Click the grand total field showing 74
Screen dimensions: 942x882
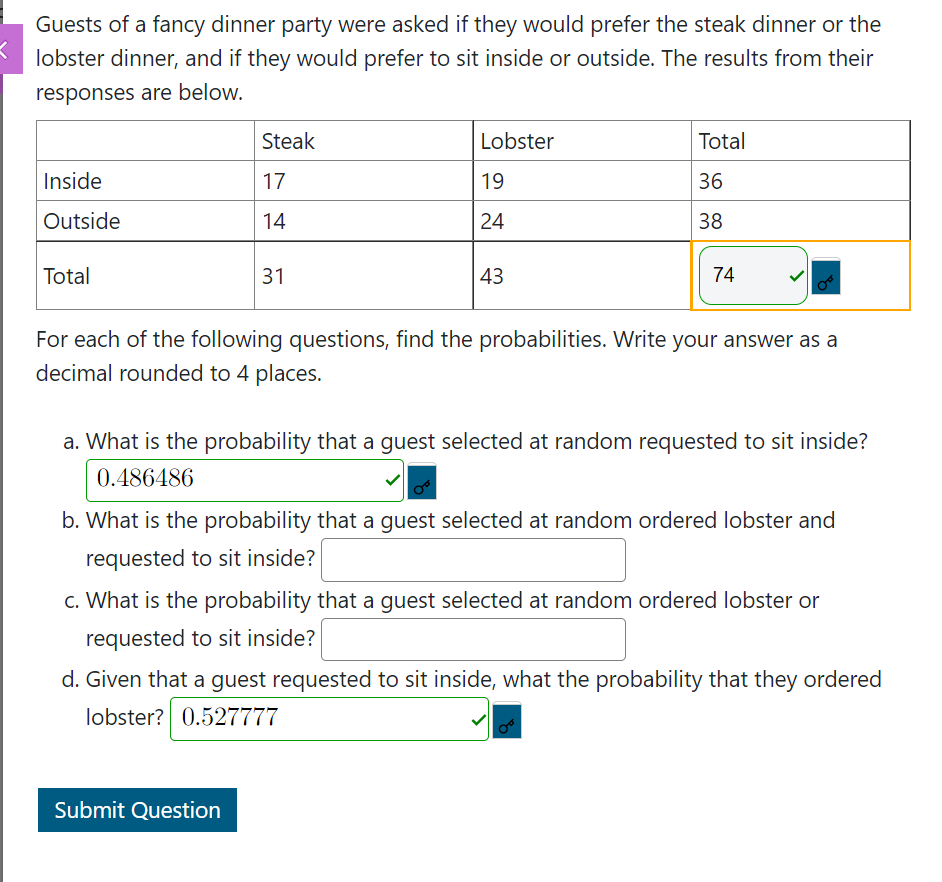point(753,276)
